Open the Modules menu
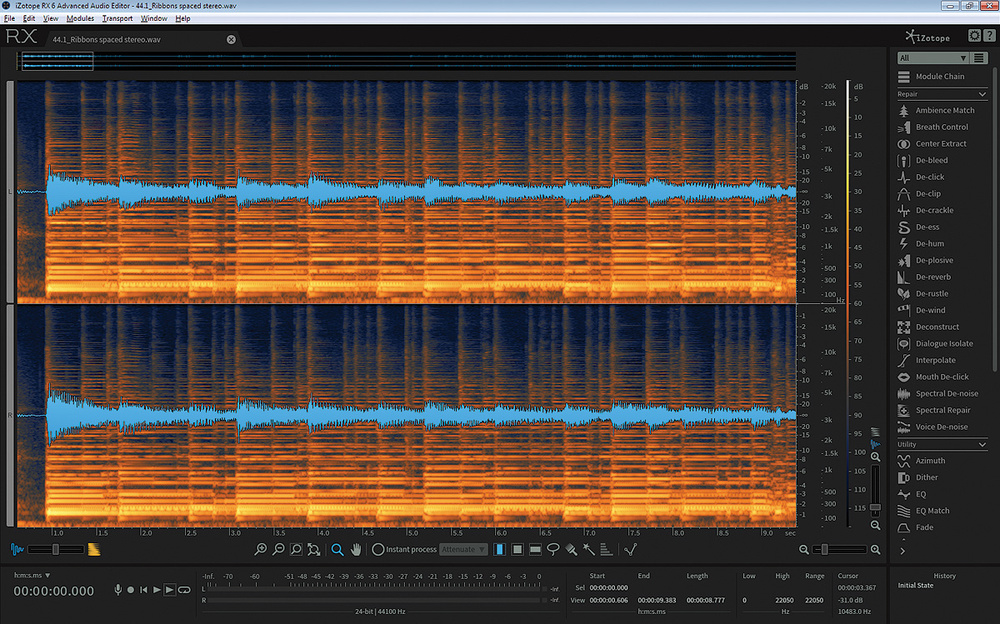Viewport: 1000px width, 624px height. point(80,19)
